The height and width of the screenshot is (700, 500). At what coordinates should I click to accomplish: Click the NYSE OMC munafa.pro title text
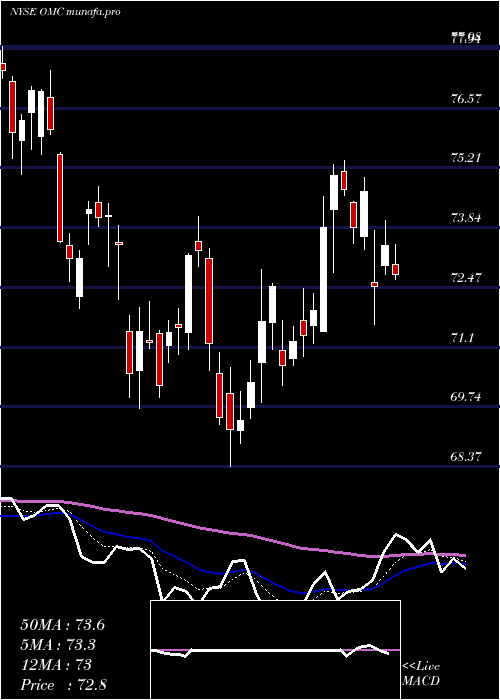click(65, 12)
